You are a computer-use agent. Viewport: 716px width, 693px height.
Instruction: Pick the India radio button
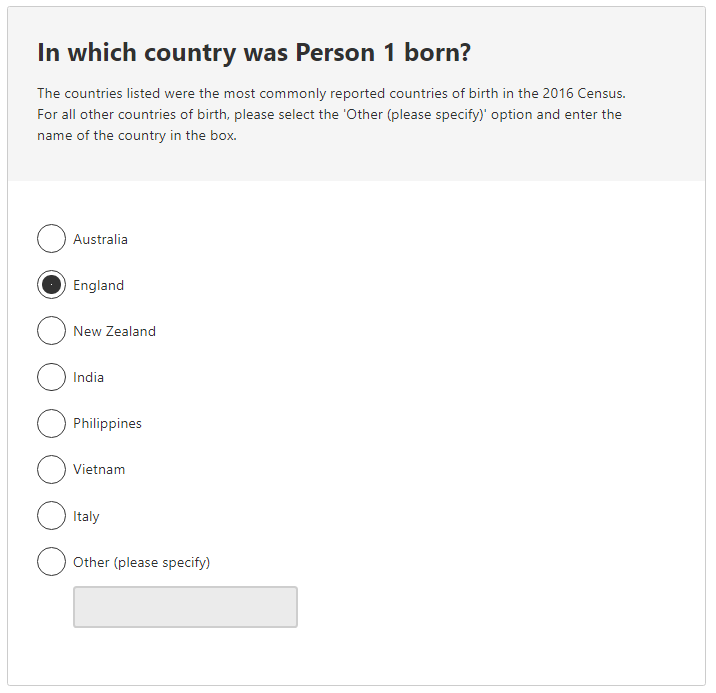coord(51,377)
